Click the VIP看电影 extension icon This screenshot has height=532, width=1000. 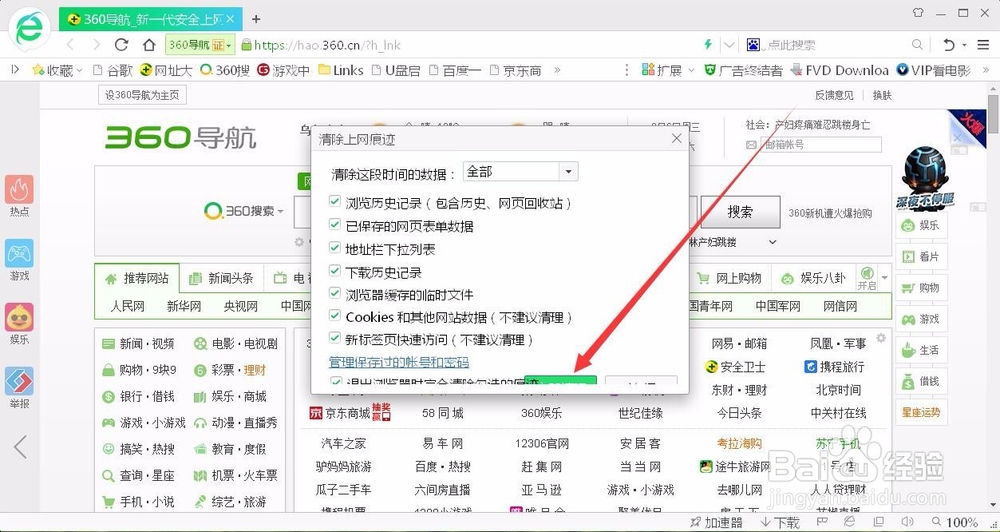(x=902, y=70)
